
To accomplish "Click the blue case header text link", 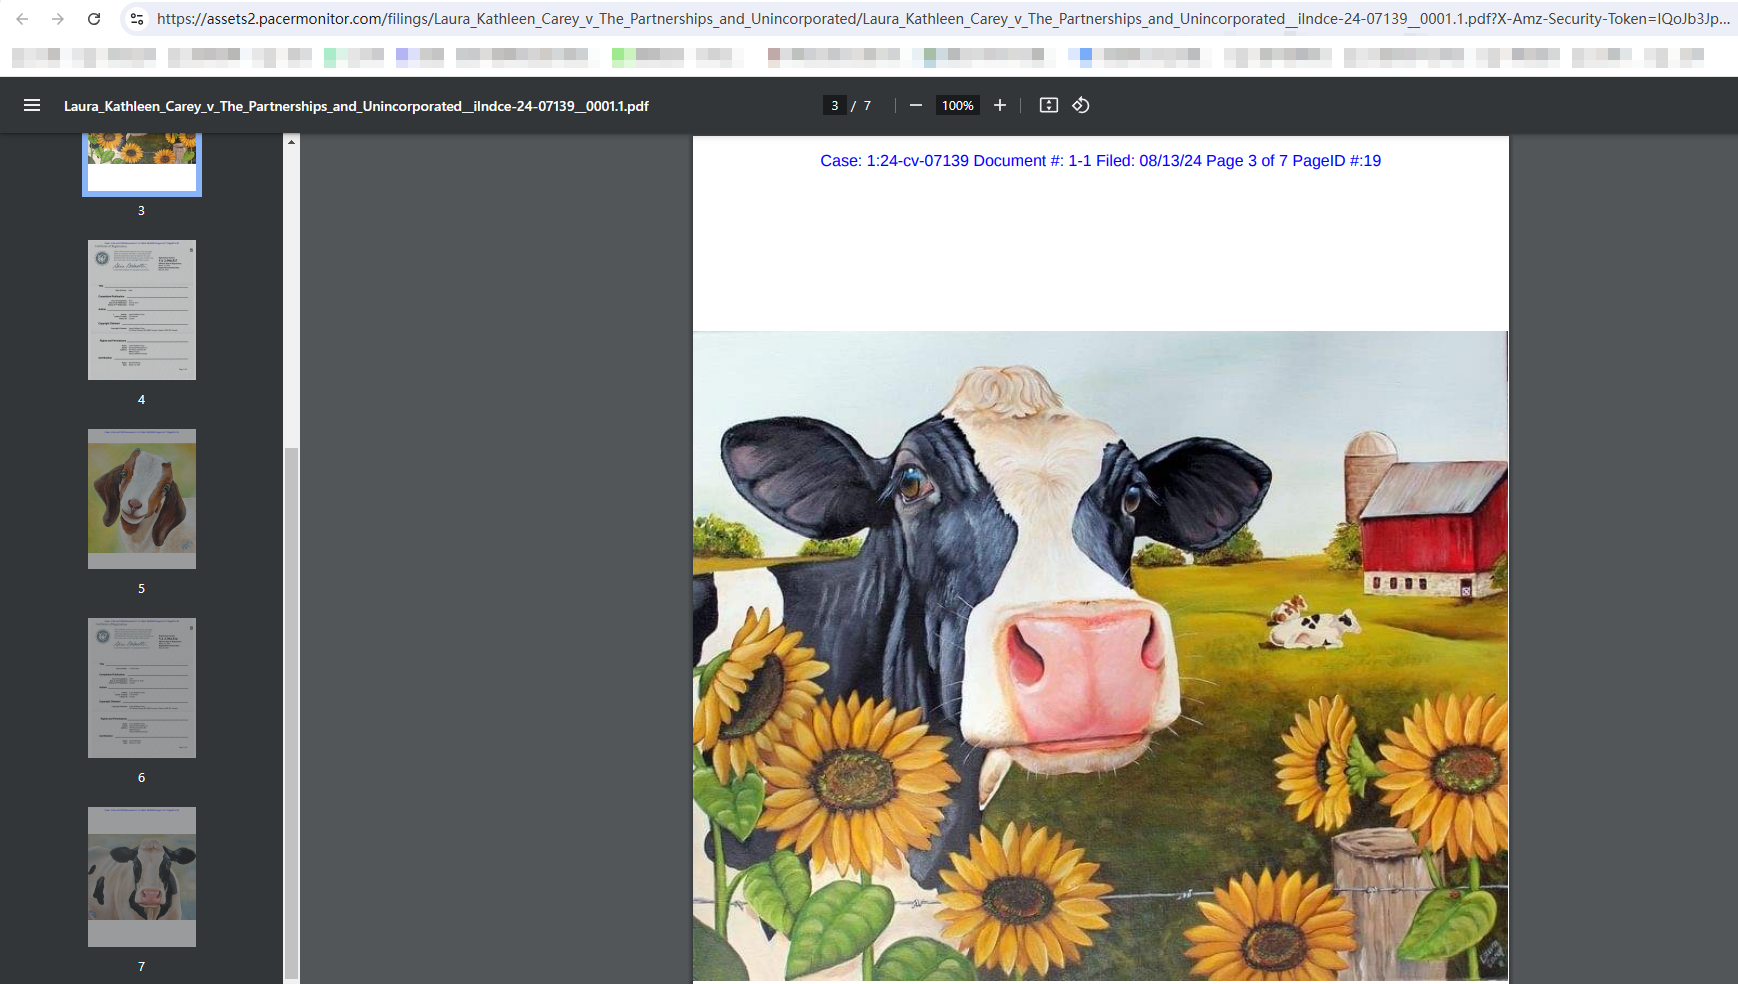I will [x=1100, y=161].
